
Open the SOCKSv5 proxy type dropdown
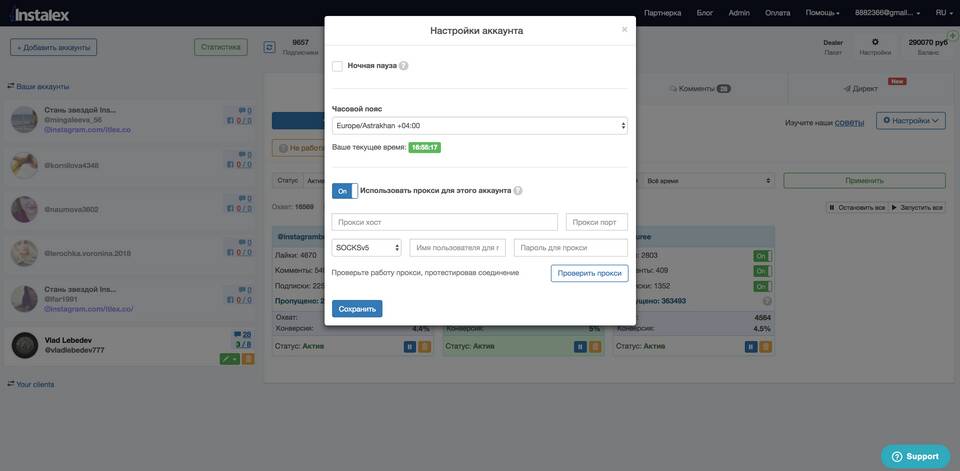coord(367,247)
